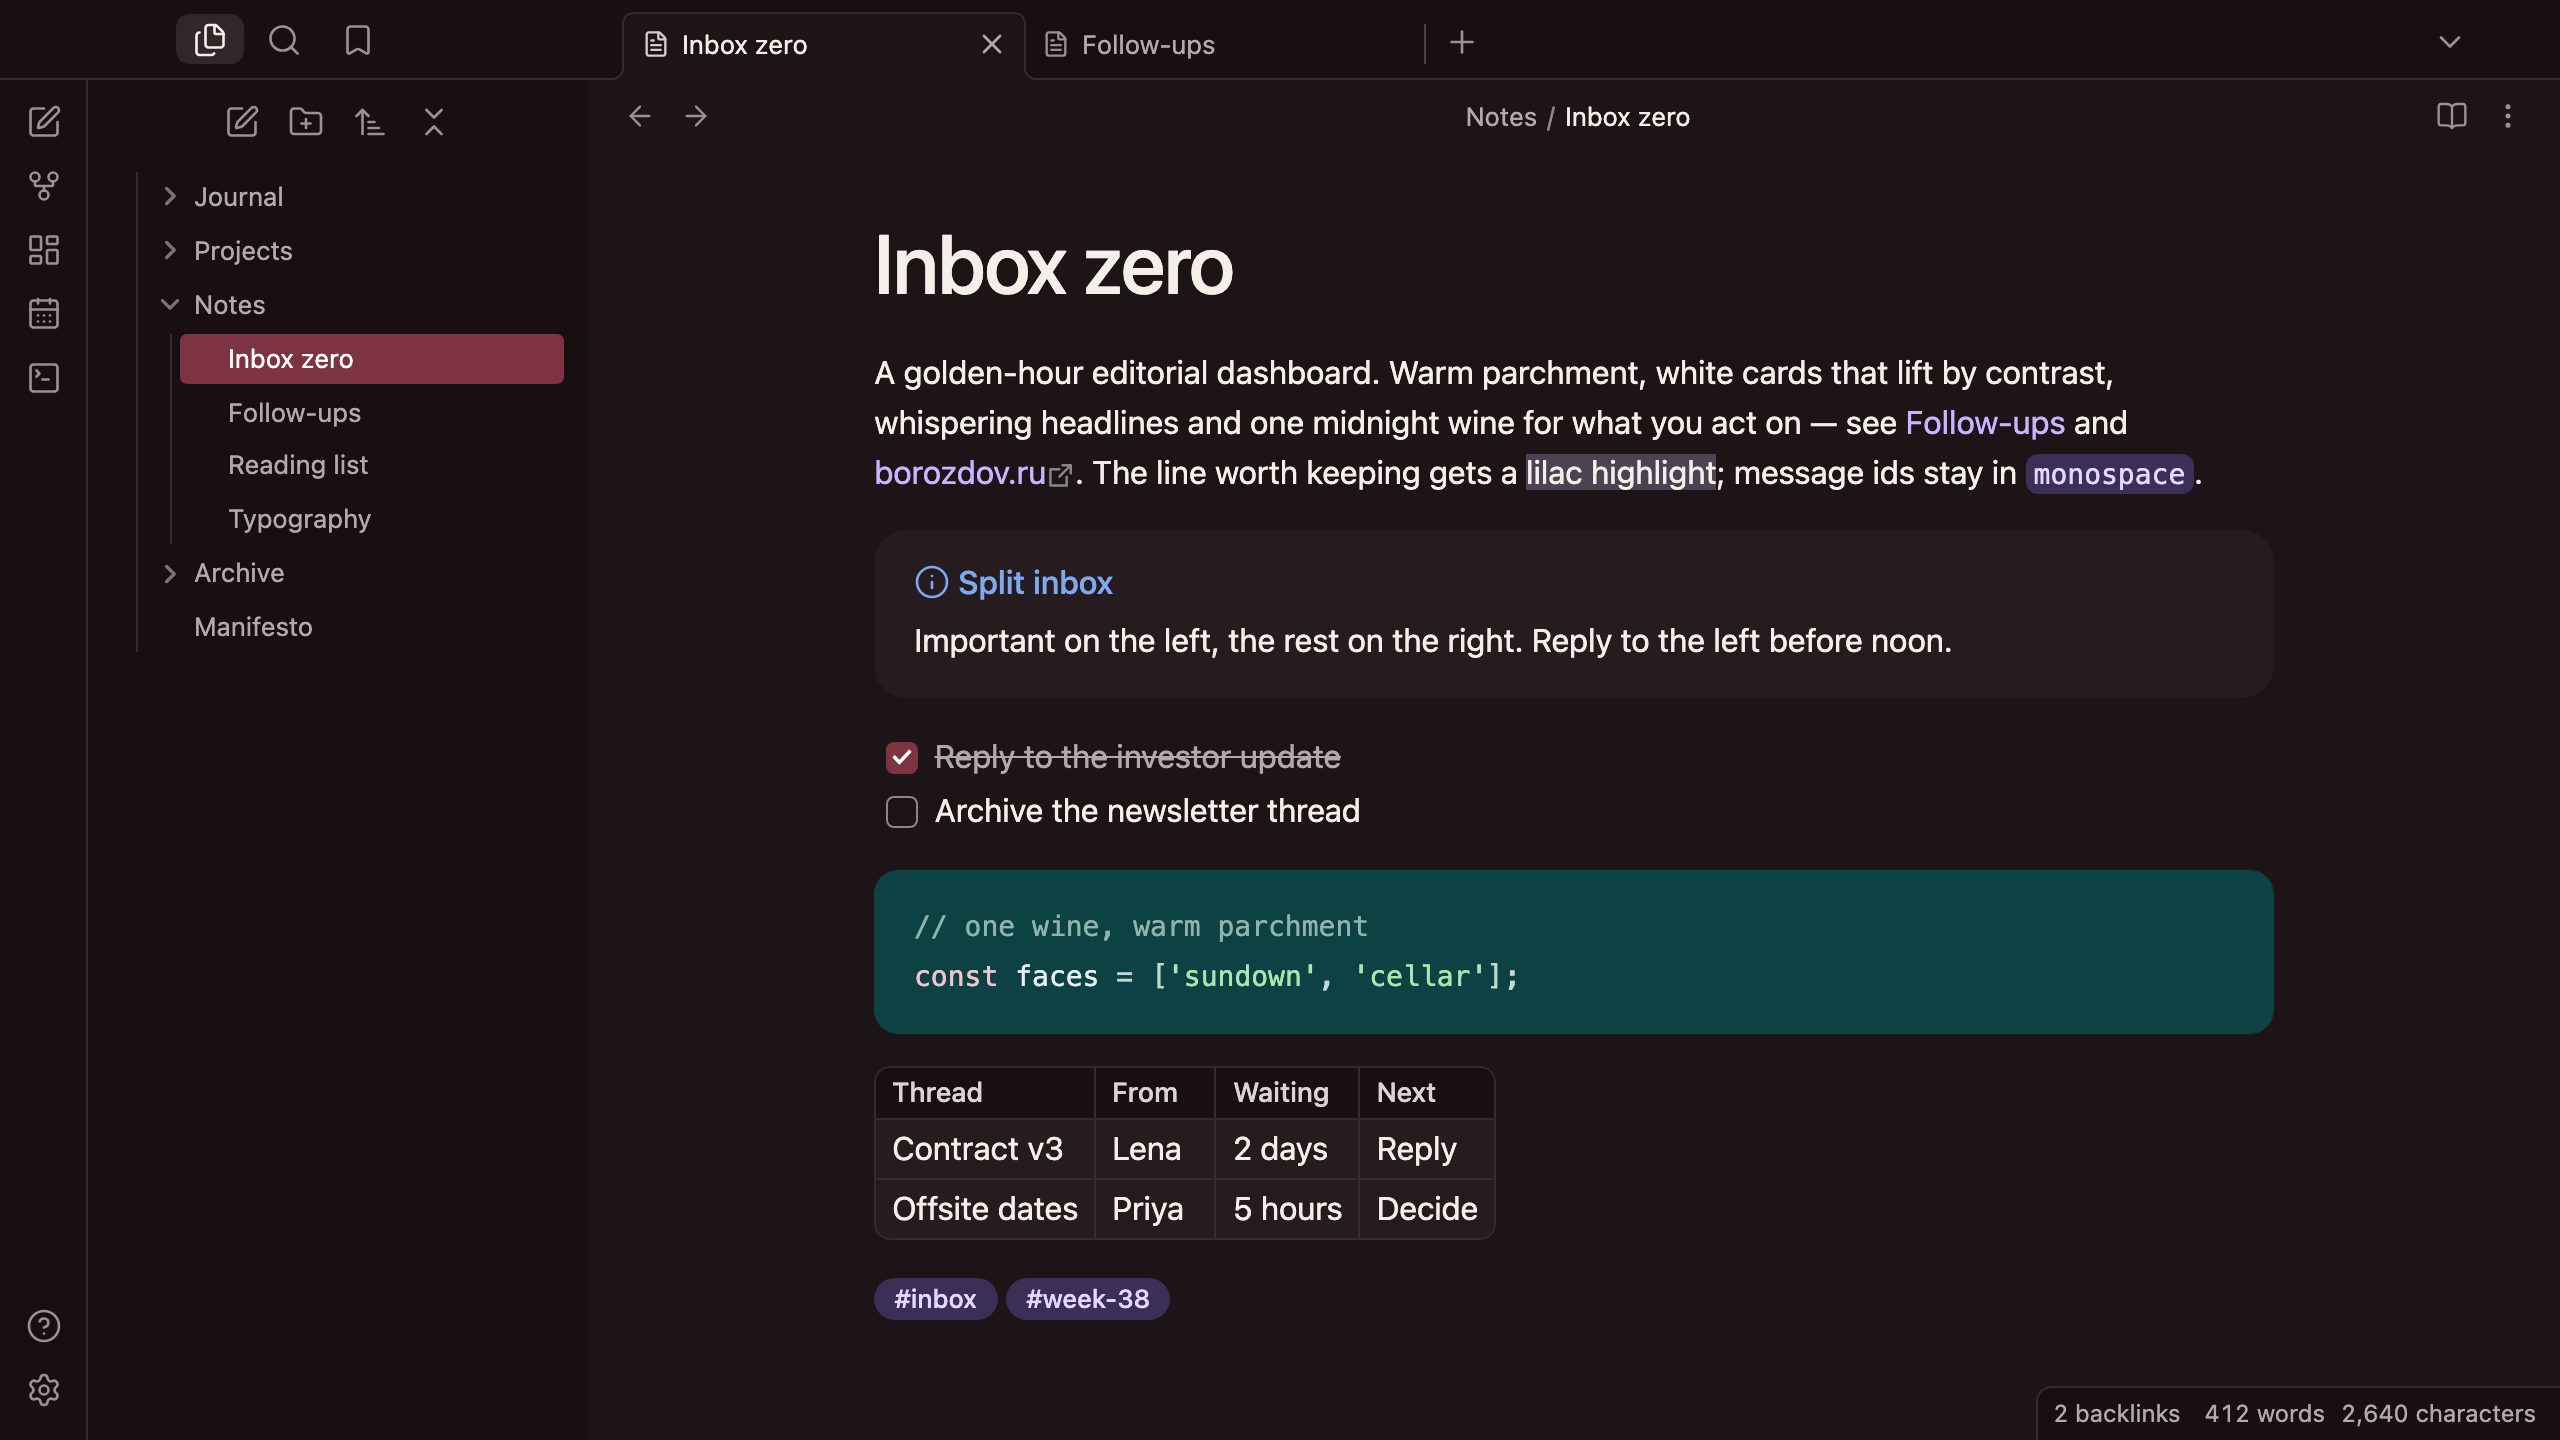Open the tab list dropdown chevron

2450,42
